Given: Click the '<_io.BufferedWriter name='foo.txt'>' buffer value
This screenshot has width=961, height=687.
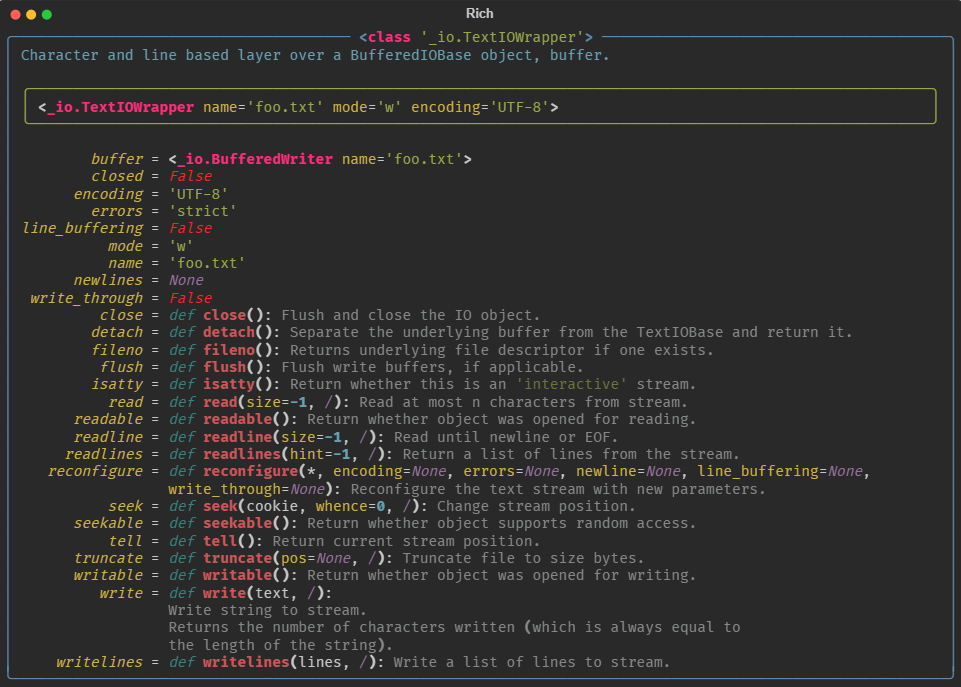Looking at the screenshot, I should tap(320, 159).
